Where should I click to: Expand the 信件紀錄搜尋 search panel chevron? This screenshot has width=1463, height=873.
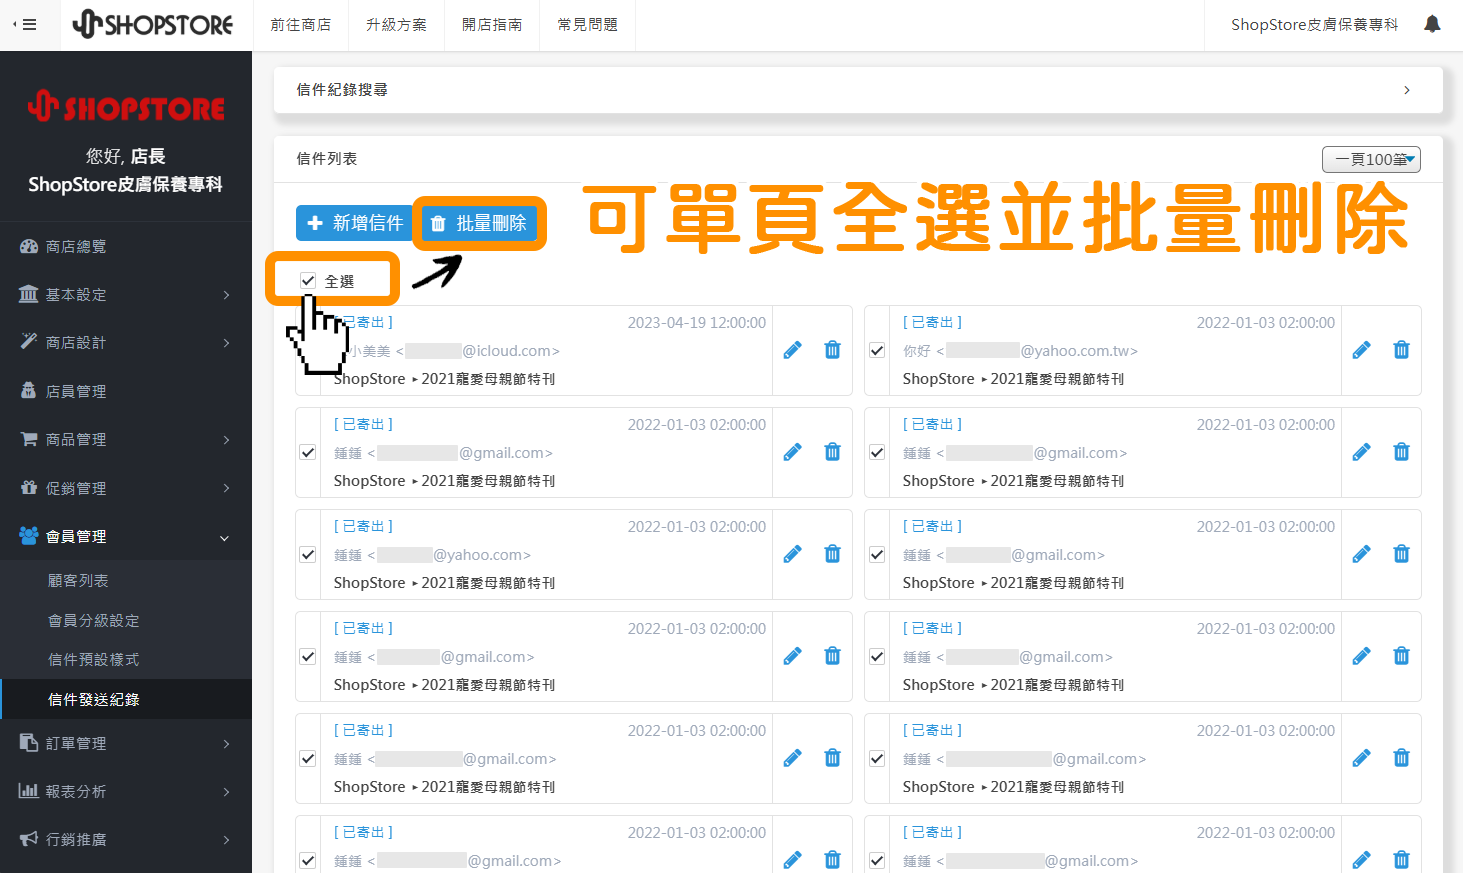[1407, 90]
